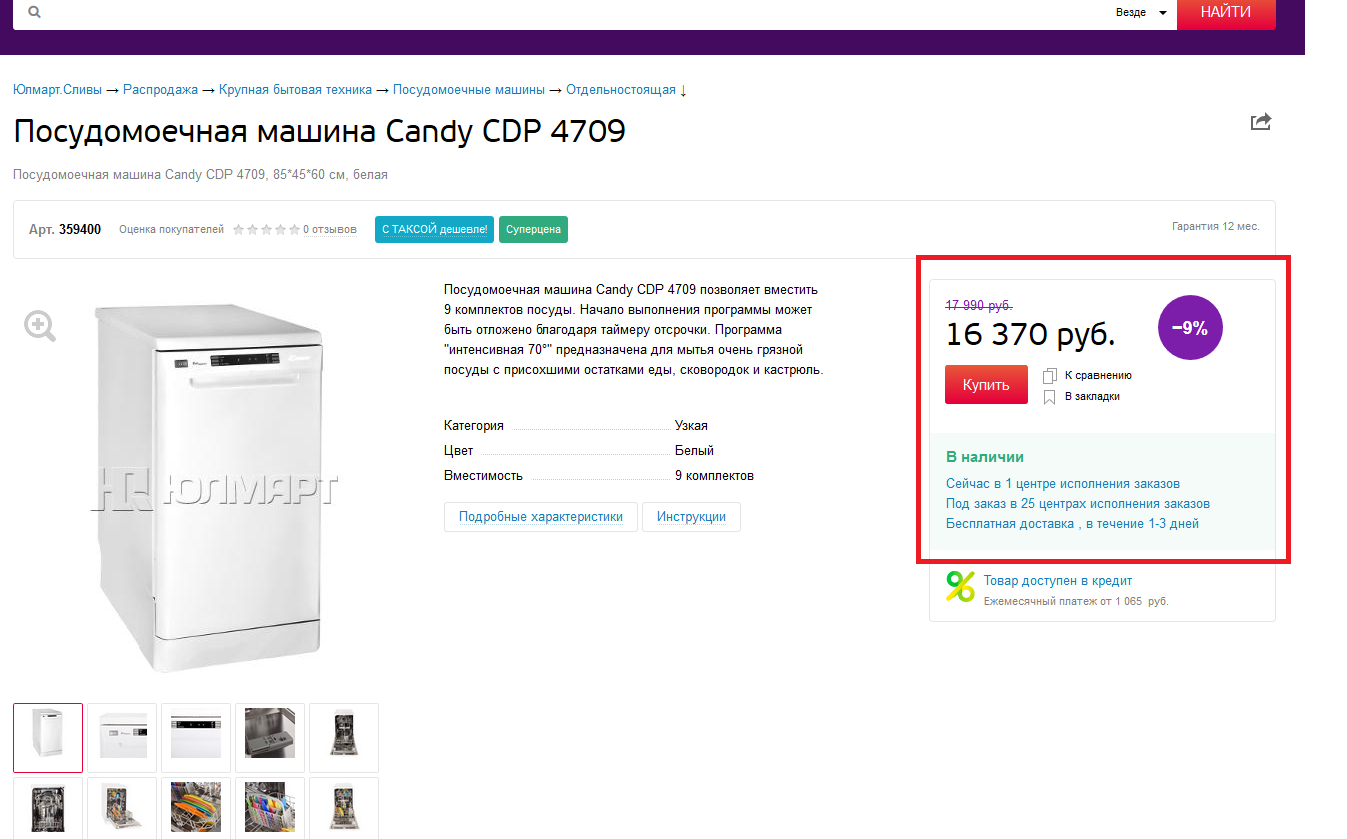The height and width of the screenshot is (839, 1347).
Task: Open «Подробные характеристики»
Action: pyautogui.click(x=540, y=517)
